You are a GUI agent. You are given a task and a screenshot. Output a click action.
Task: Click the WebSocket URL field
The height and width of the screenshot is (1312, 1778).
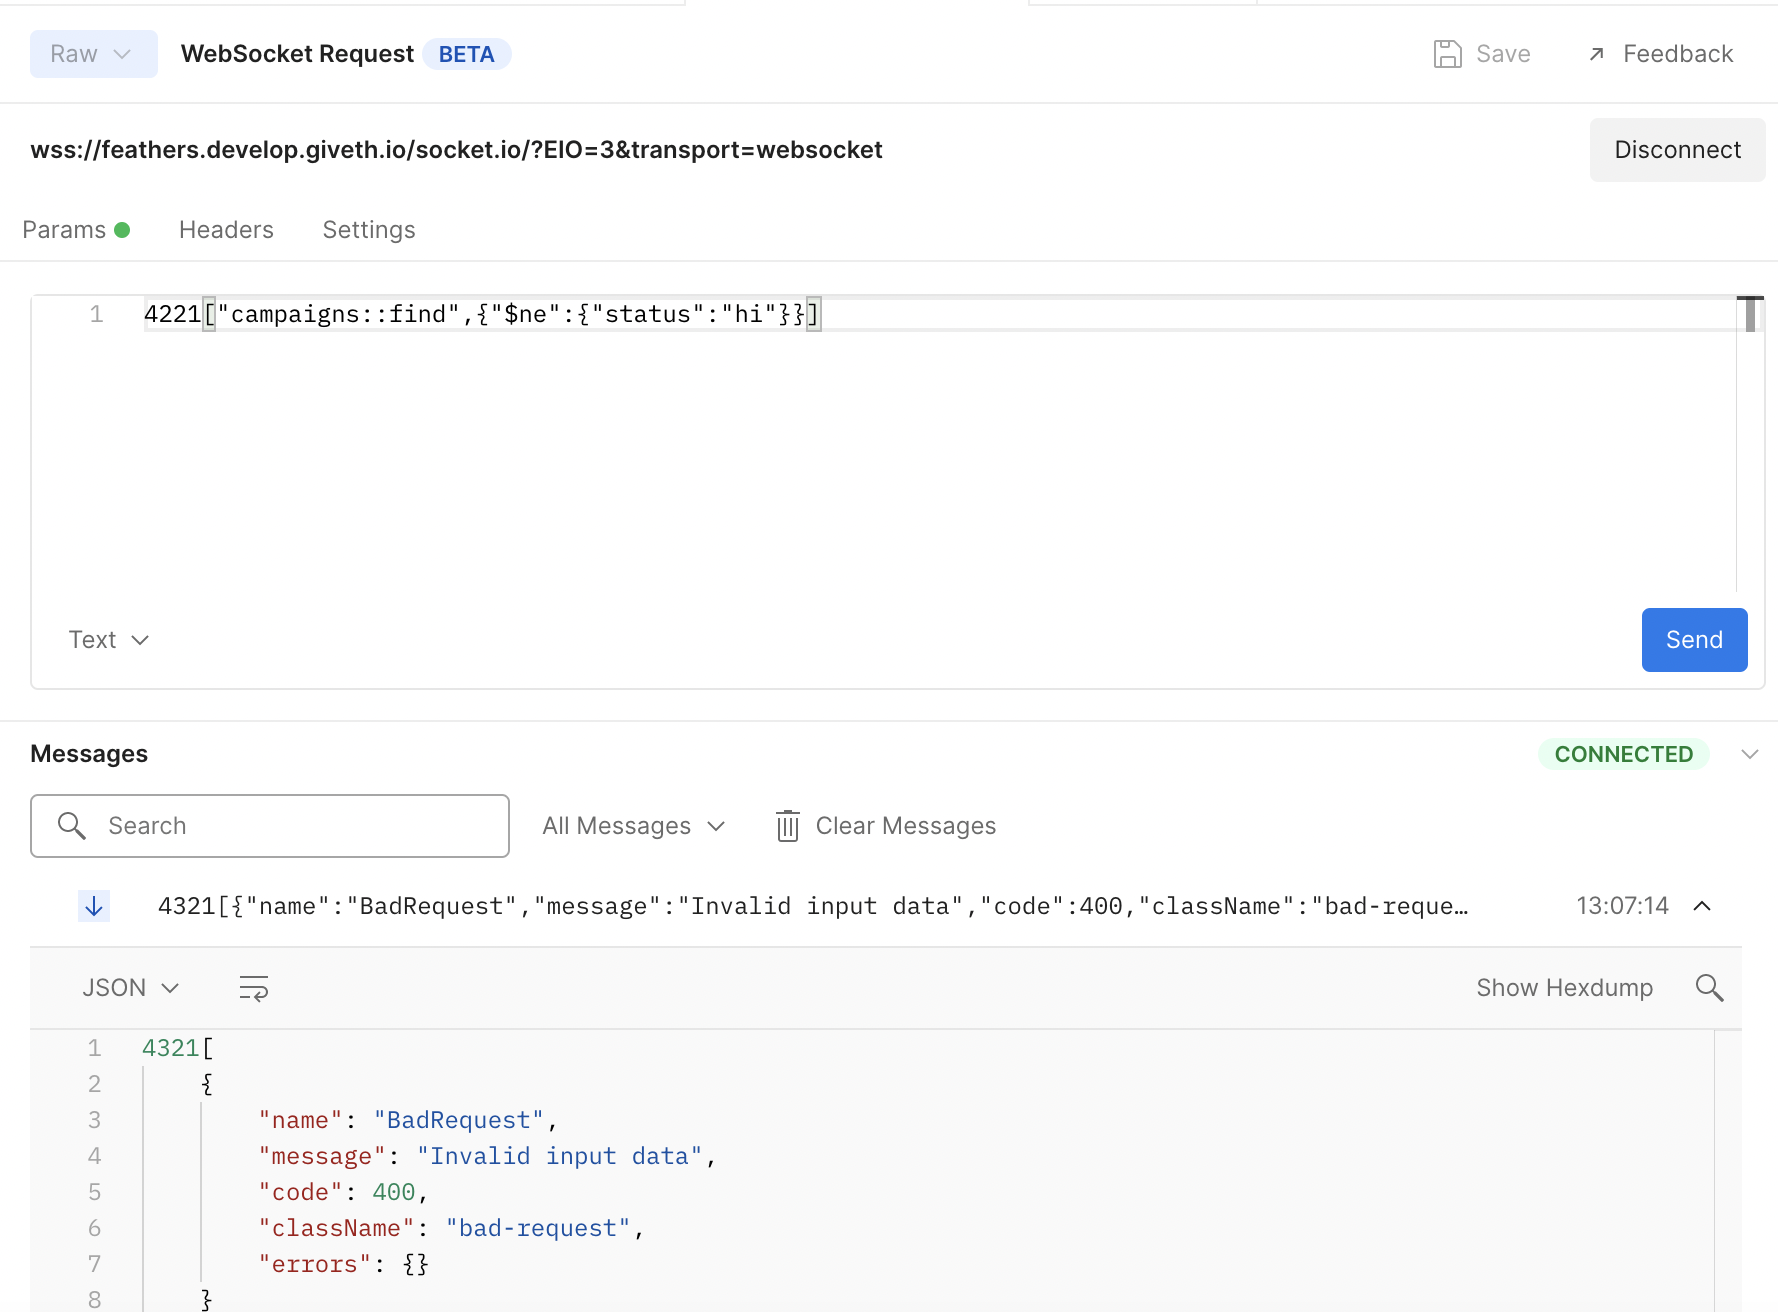[456, 150]
